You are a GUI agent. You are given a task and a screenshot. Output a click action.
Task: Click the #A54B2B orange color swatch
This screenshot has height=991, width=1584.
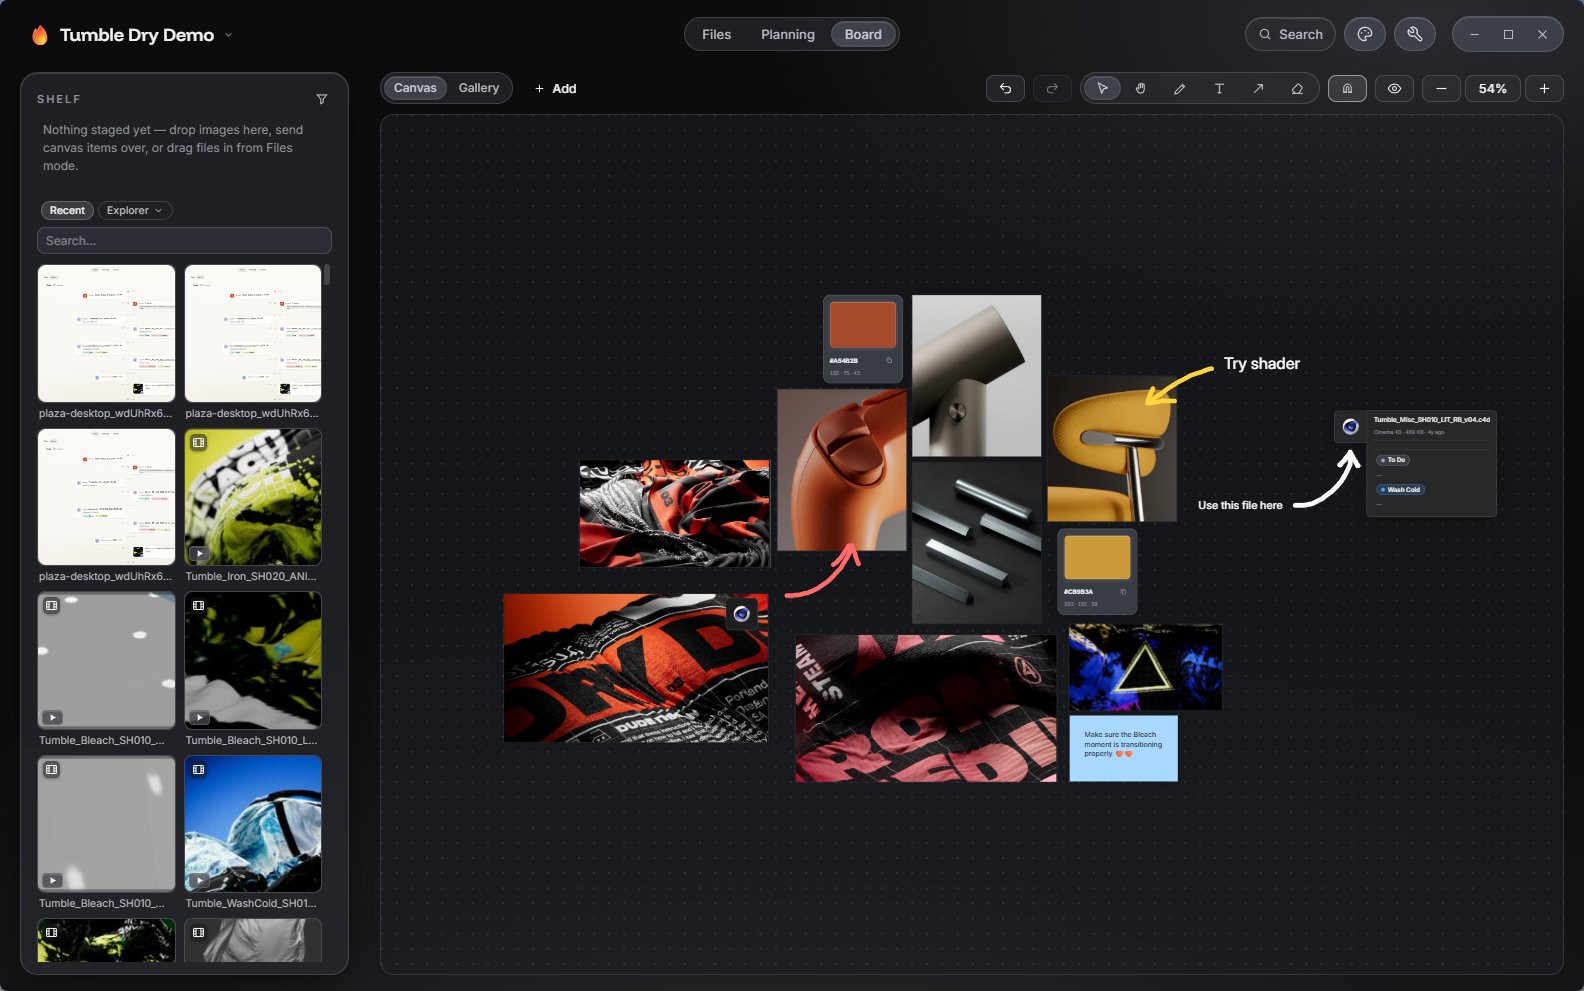coord(863,325)
